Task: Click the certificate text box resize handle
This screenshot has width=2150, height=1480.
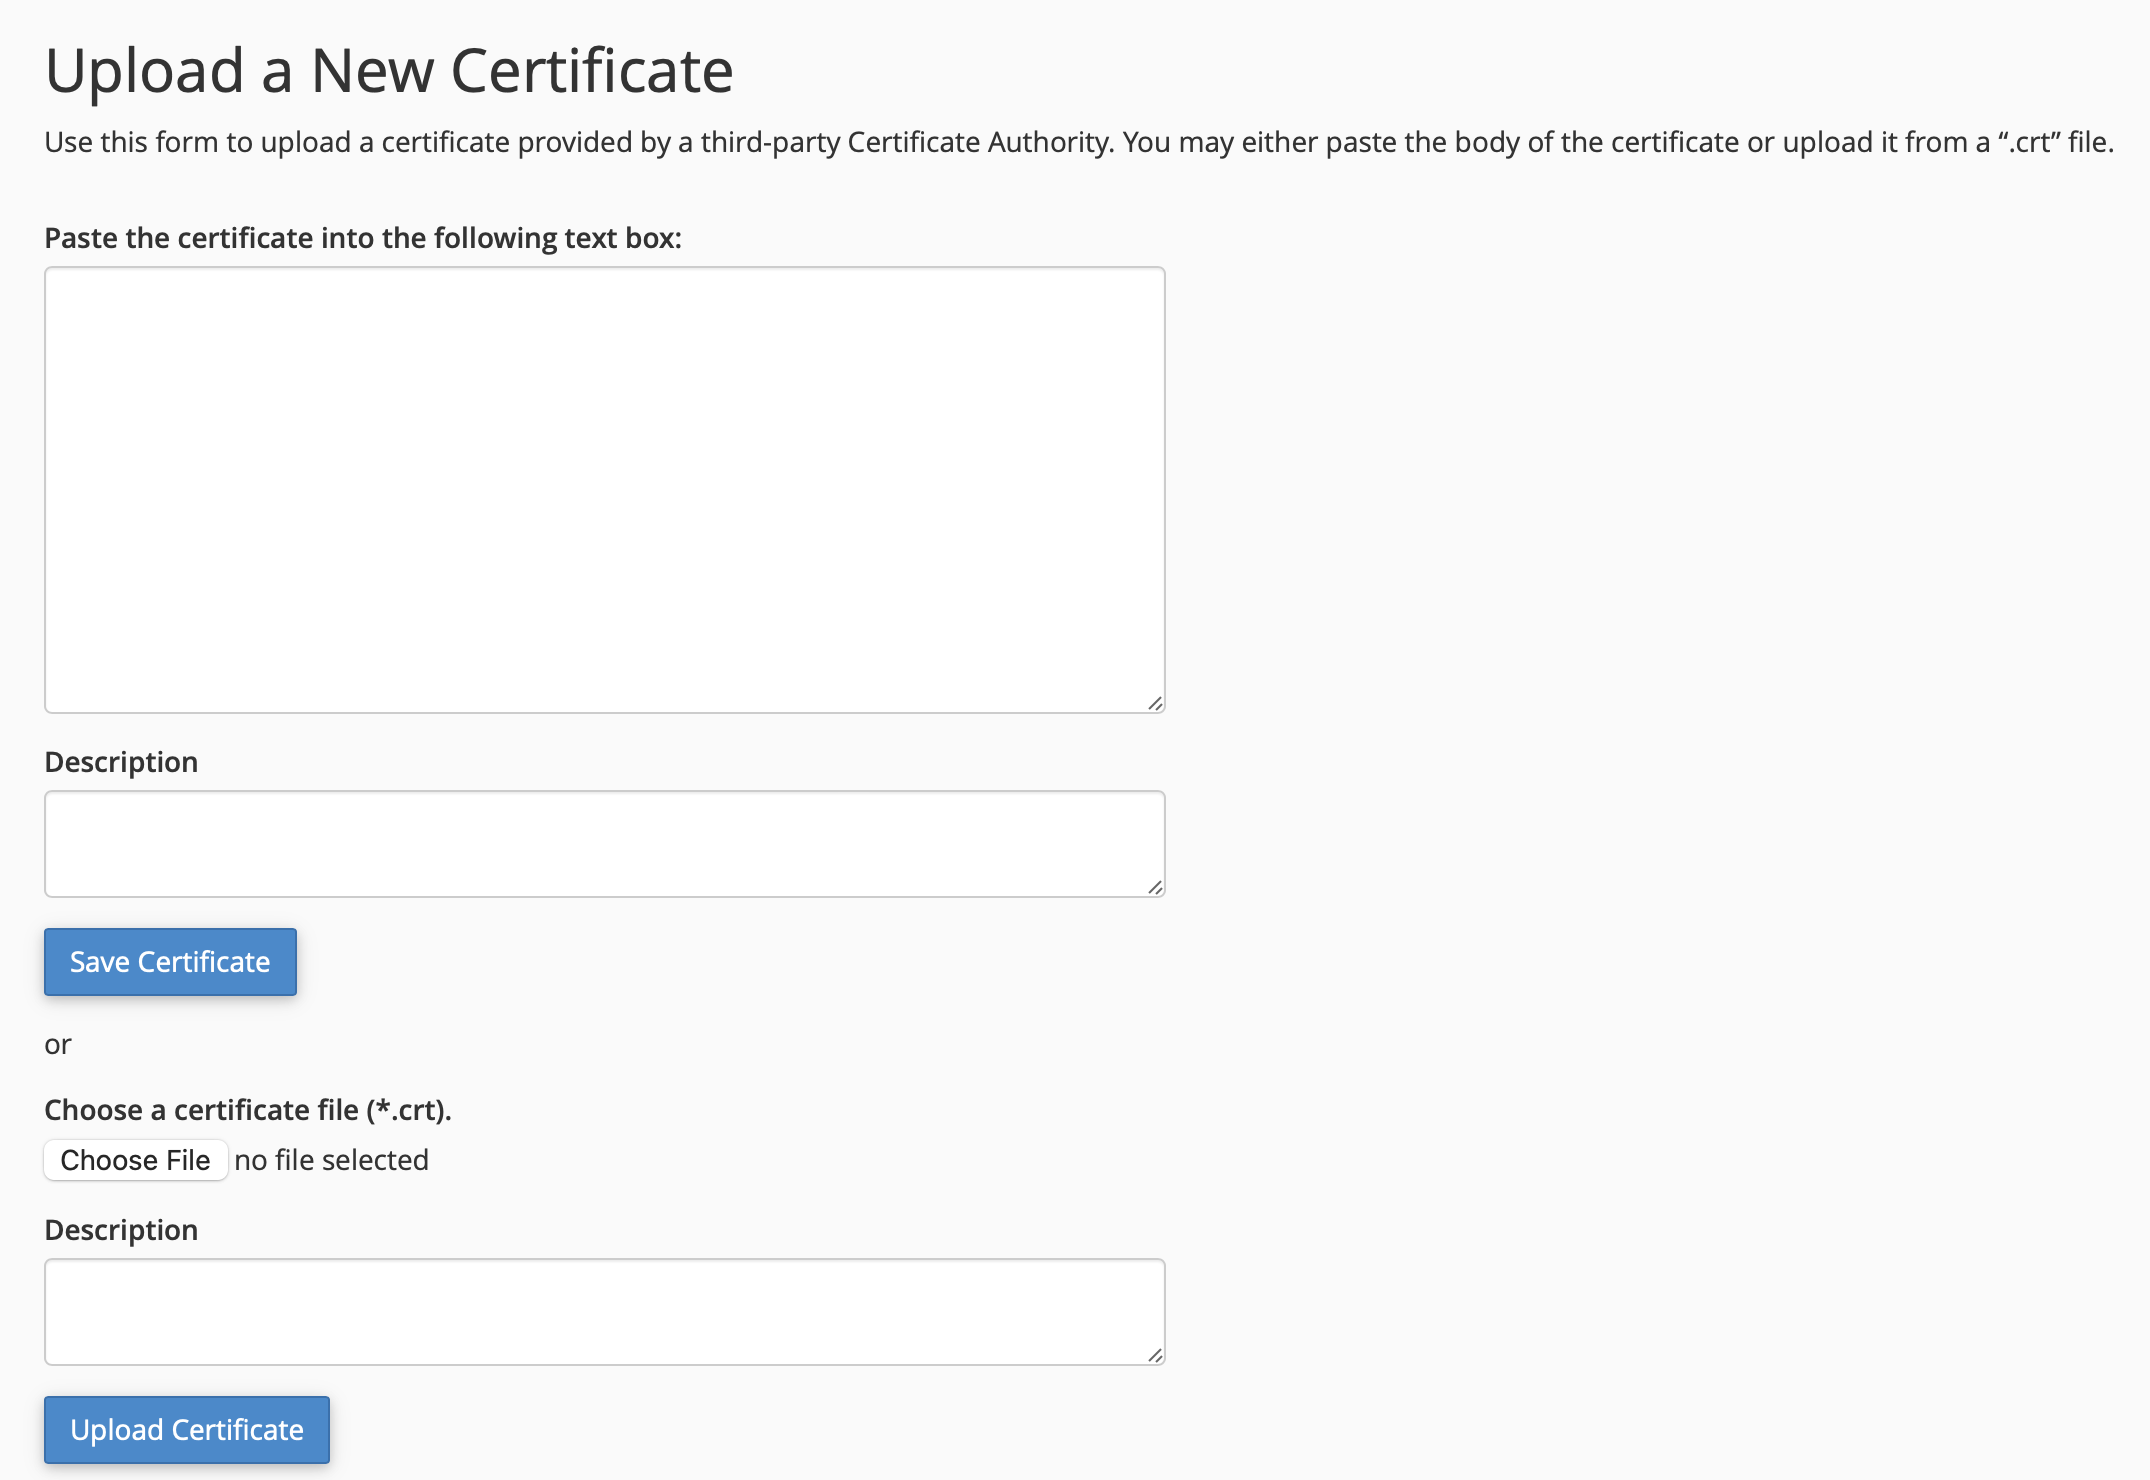Action: (1155, 703)
